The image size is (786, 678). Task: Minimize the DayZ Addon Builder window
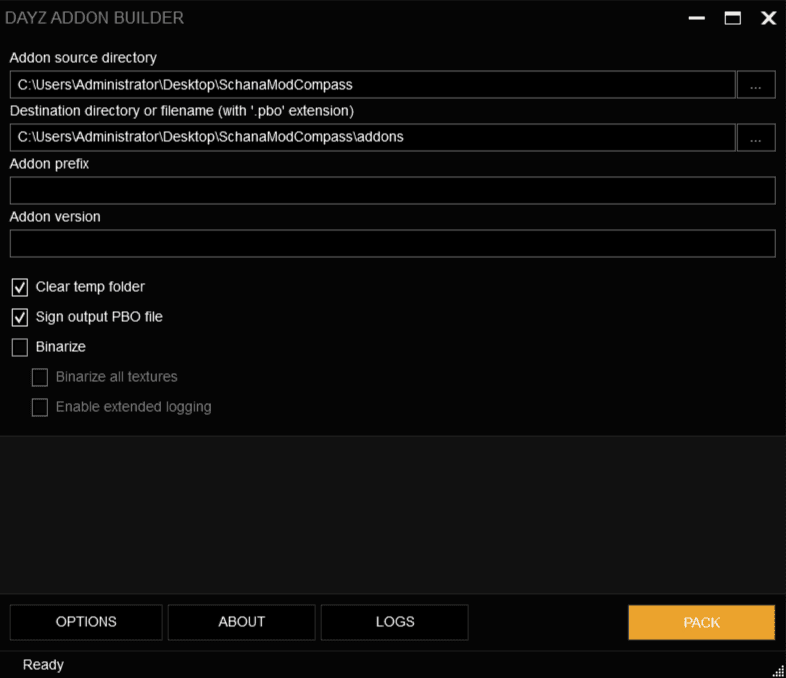[696, 18]
